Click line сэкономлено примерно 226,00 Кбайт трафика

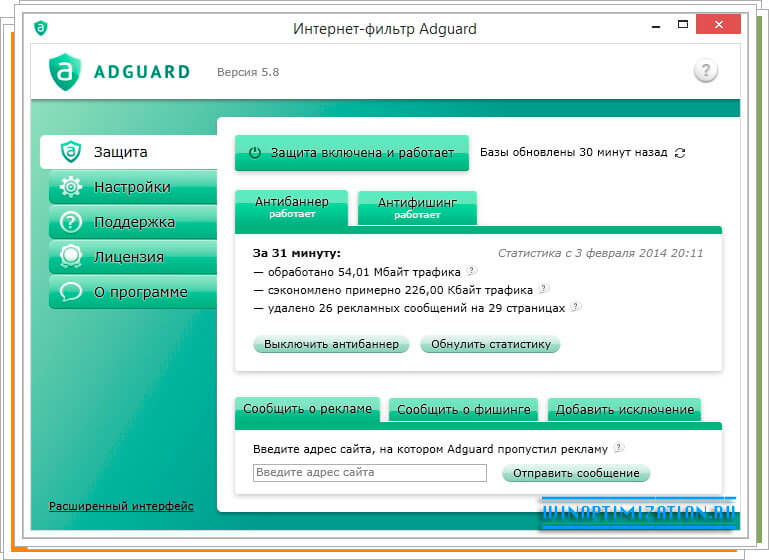[393, 290]
